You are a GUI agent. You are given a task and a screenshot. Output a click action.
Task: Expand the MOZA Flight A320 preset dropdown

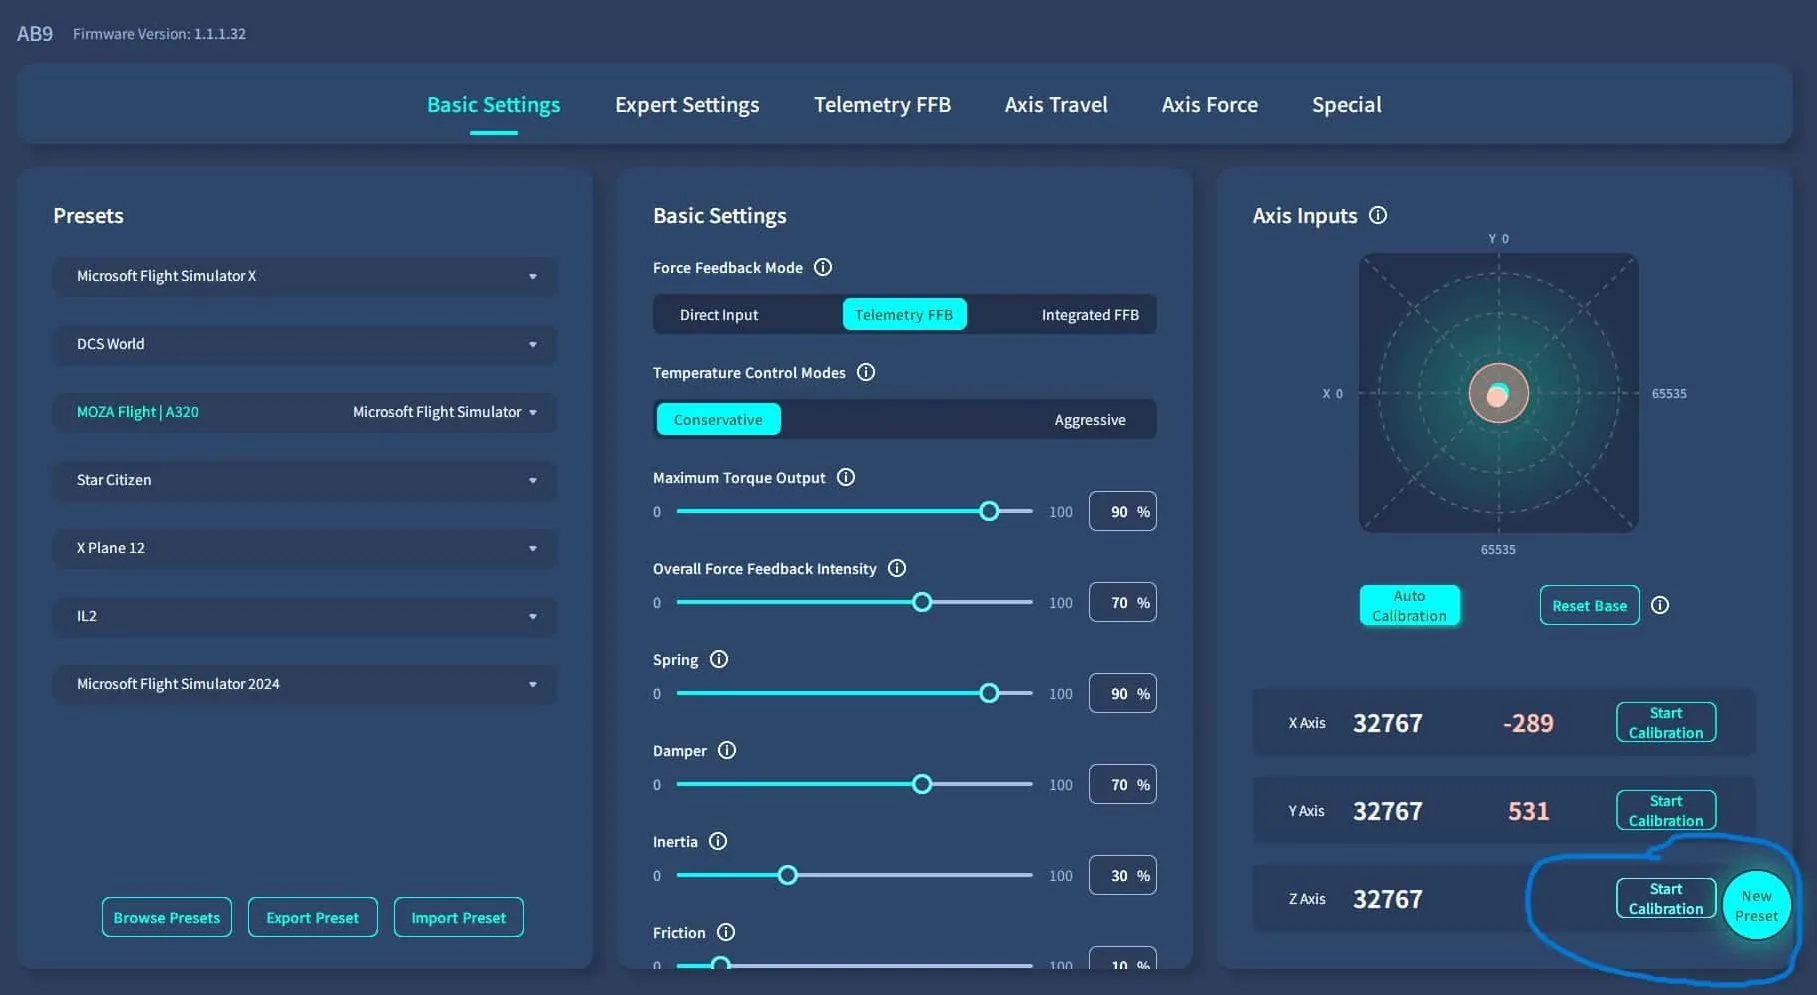coord(305,412)
